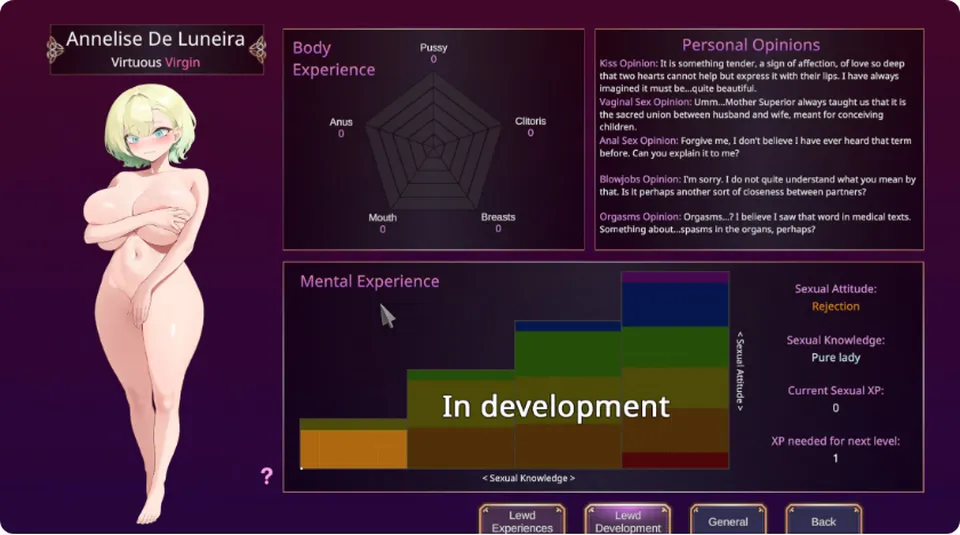Click the In development overlay text
The height and width of the screenshot is (535, 960).
click(555, 406)
